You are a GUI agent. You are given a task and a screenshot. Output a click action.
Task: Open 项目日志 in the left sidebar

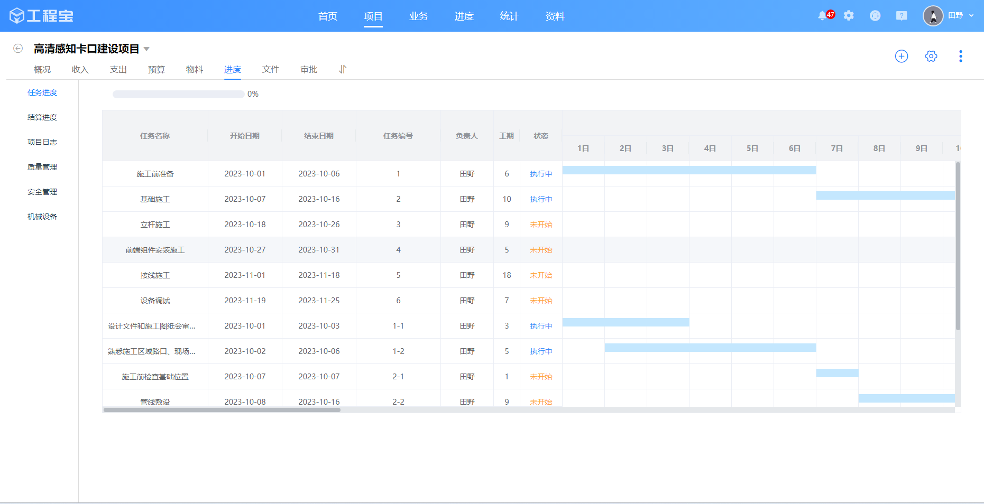click(42, 142)
